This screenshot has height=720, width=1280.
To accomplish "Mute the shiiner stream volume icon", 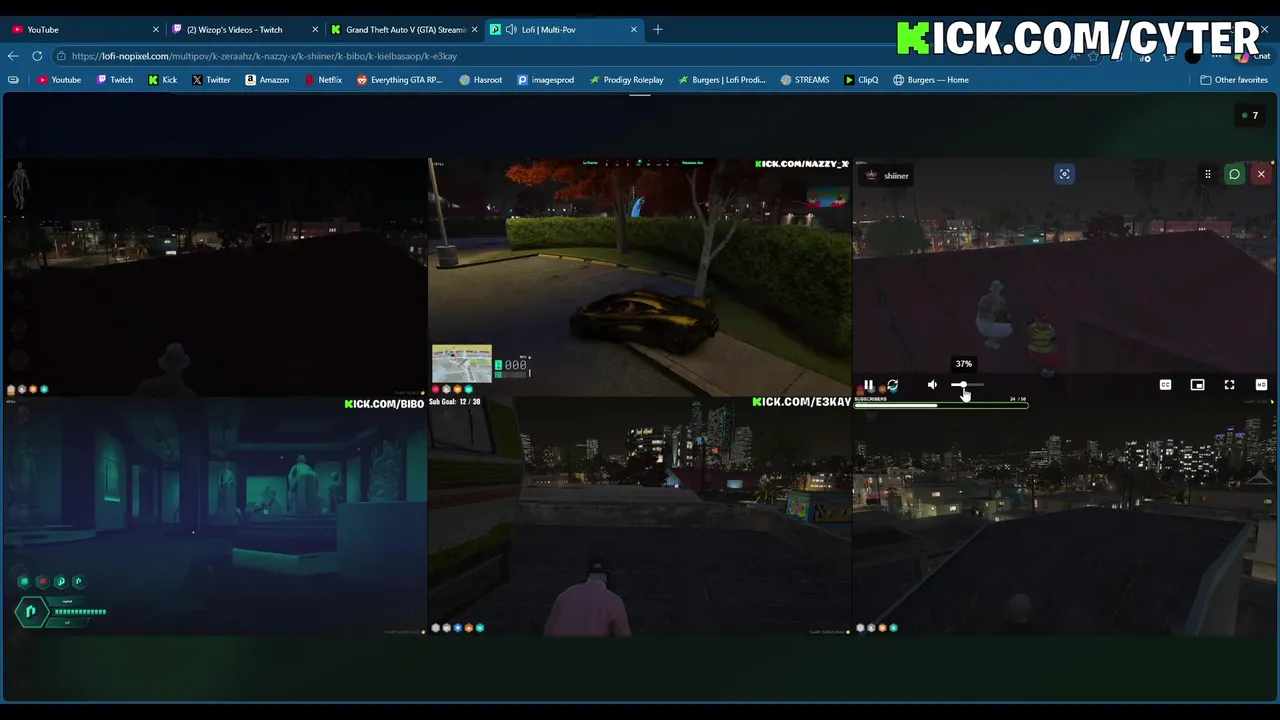I will point(932,385).
